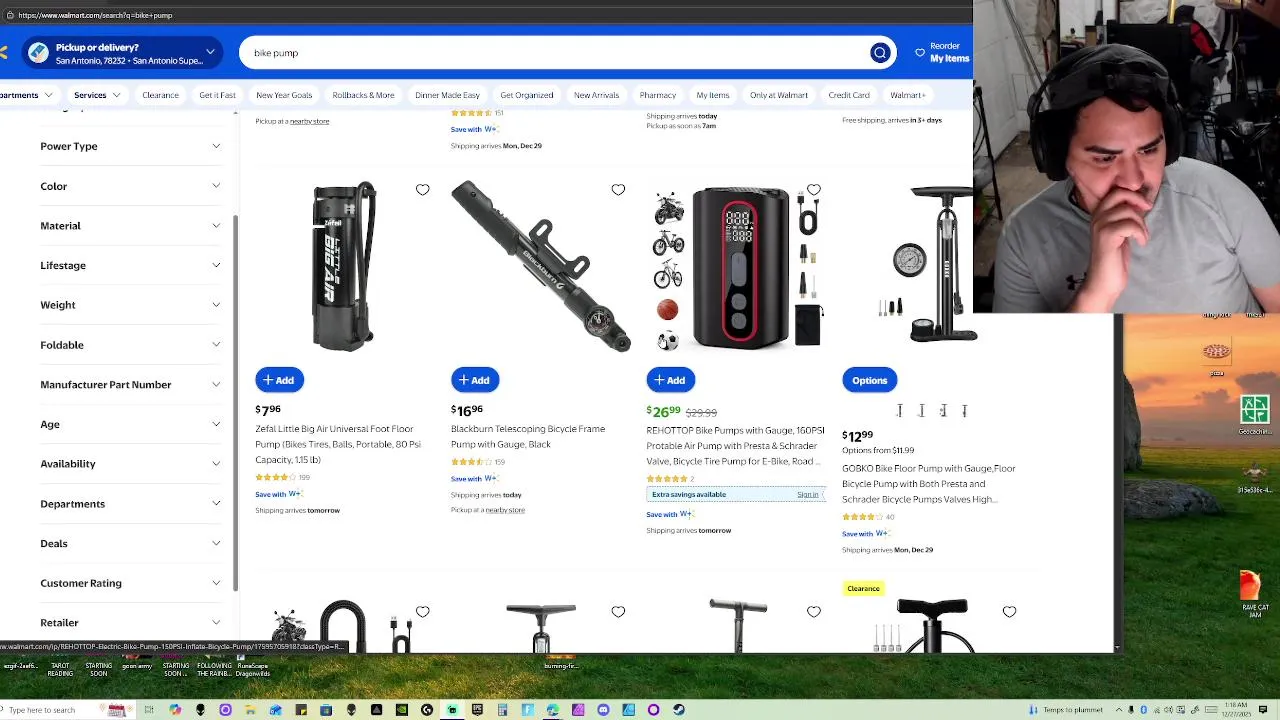Screen dimensions: 1280x720
Task: Open the Services dropdown menu
Action: [x=97, y=95]
